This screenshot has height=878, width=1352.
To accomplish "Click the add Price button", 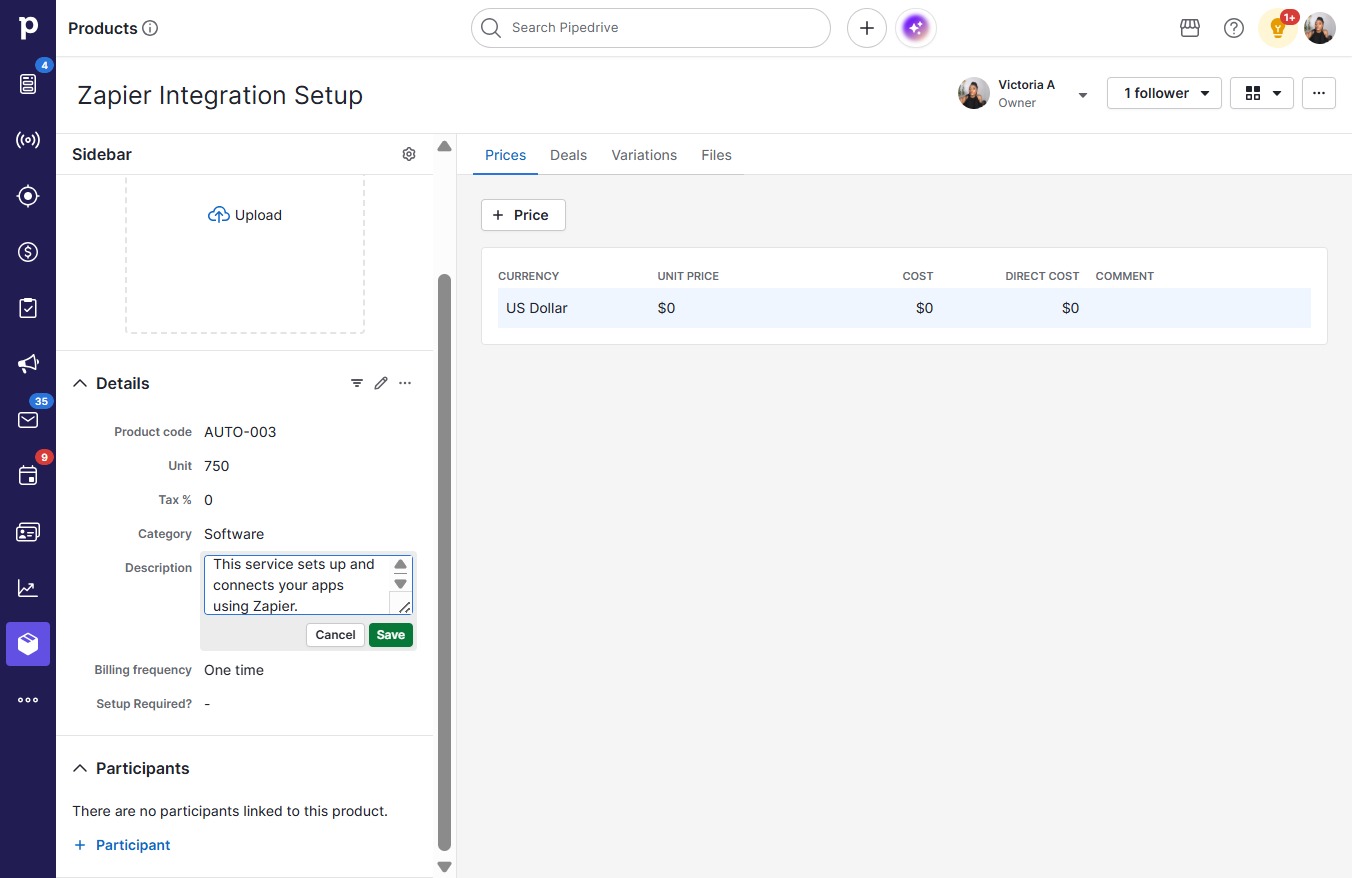I will (523, 215).
